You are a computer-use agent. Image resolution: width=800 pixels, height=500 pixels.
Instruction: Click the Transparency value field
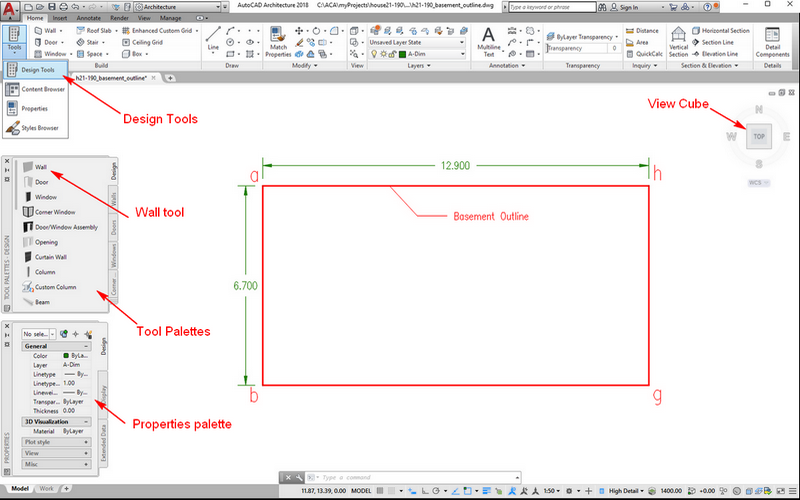582,48
